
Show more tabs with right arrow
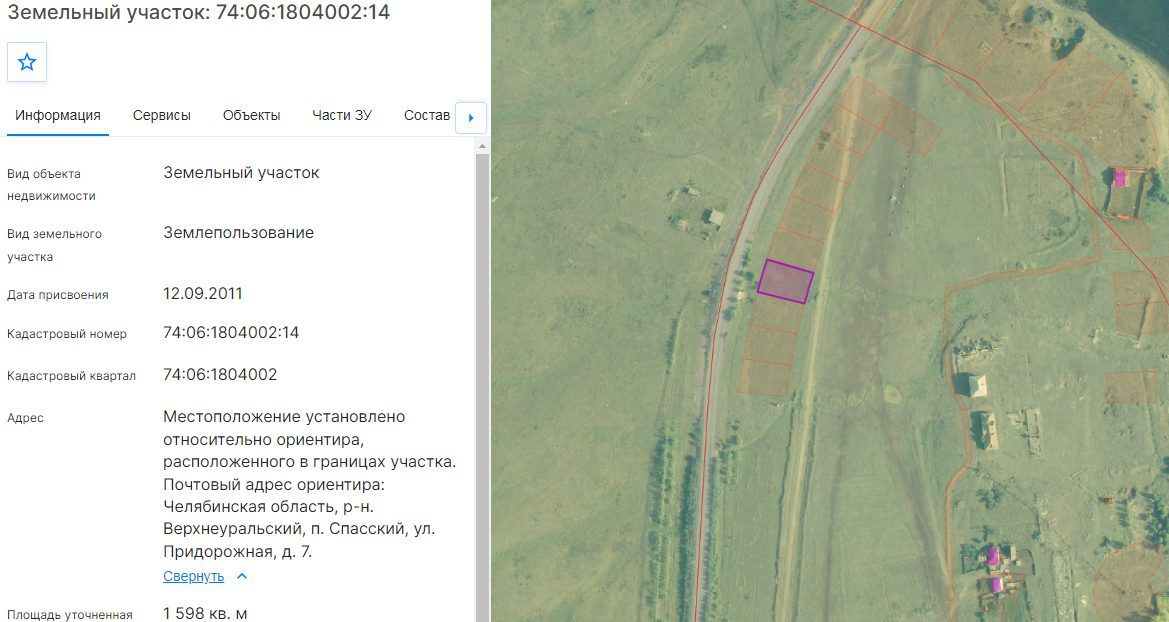470,118
